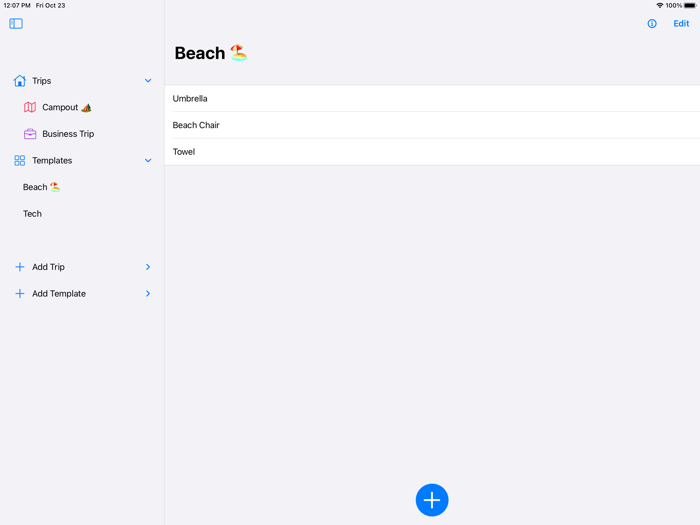
Task: Click the Business Trip briefcase icon
Action: (30, 134)
